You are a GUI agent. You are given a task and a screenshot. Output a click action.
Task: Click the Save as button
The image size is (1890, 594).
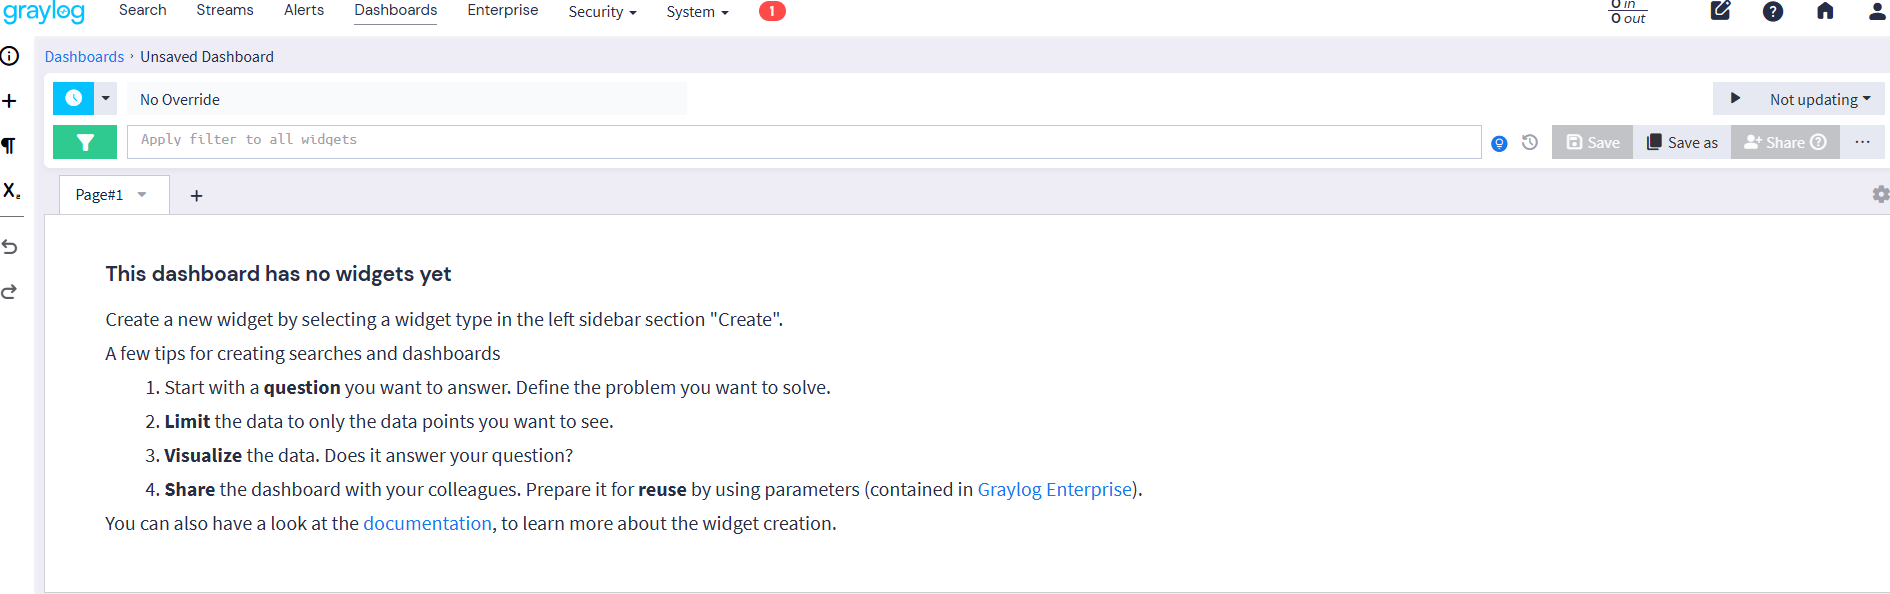click(1682, 142)
